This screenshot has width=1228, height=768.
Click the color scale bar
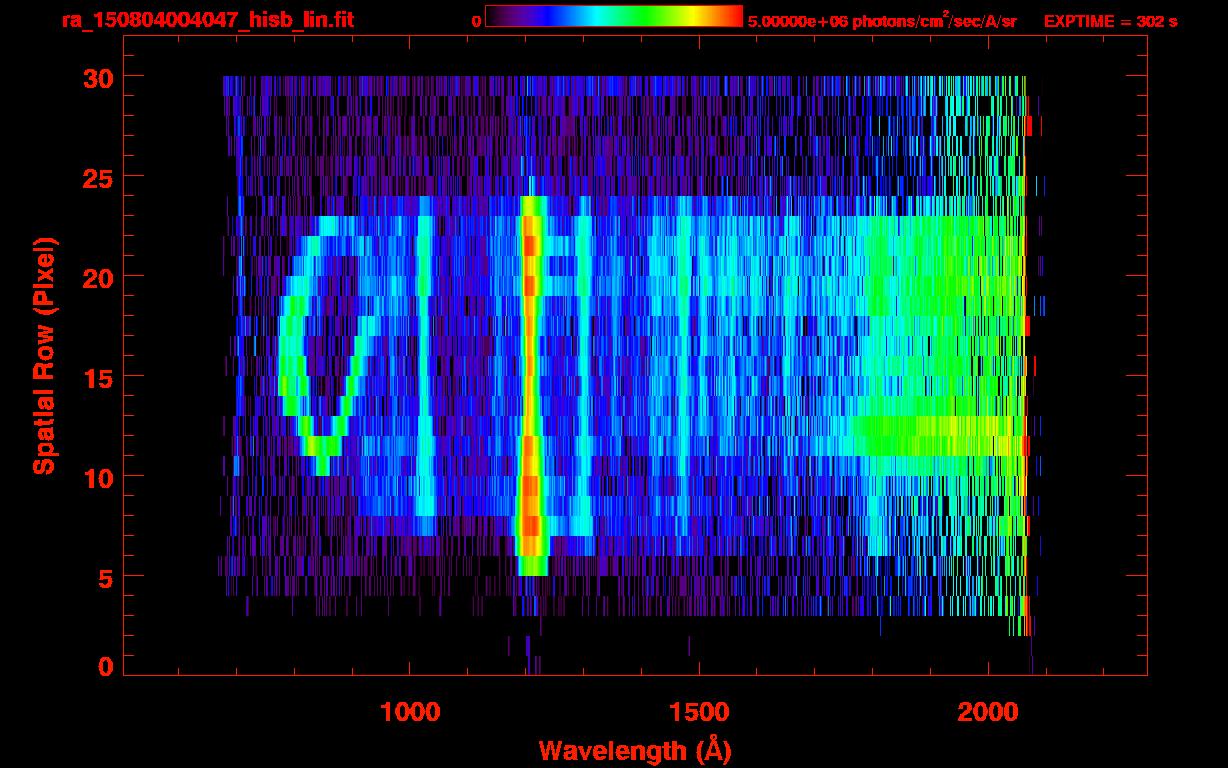(614, 17)
